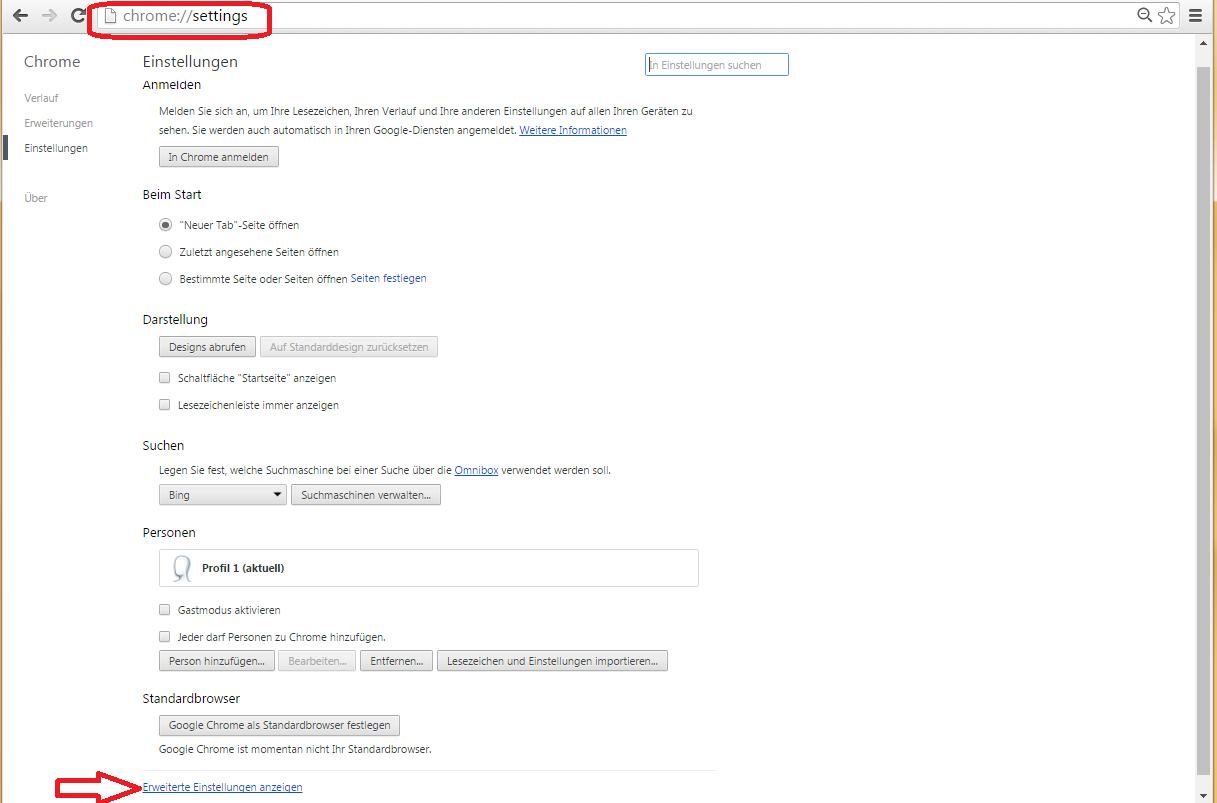This screenshot has width=1217, height=803.
Task: Enable Gastmodus aktivieren checkbox
Action: coord(165,610)
